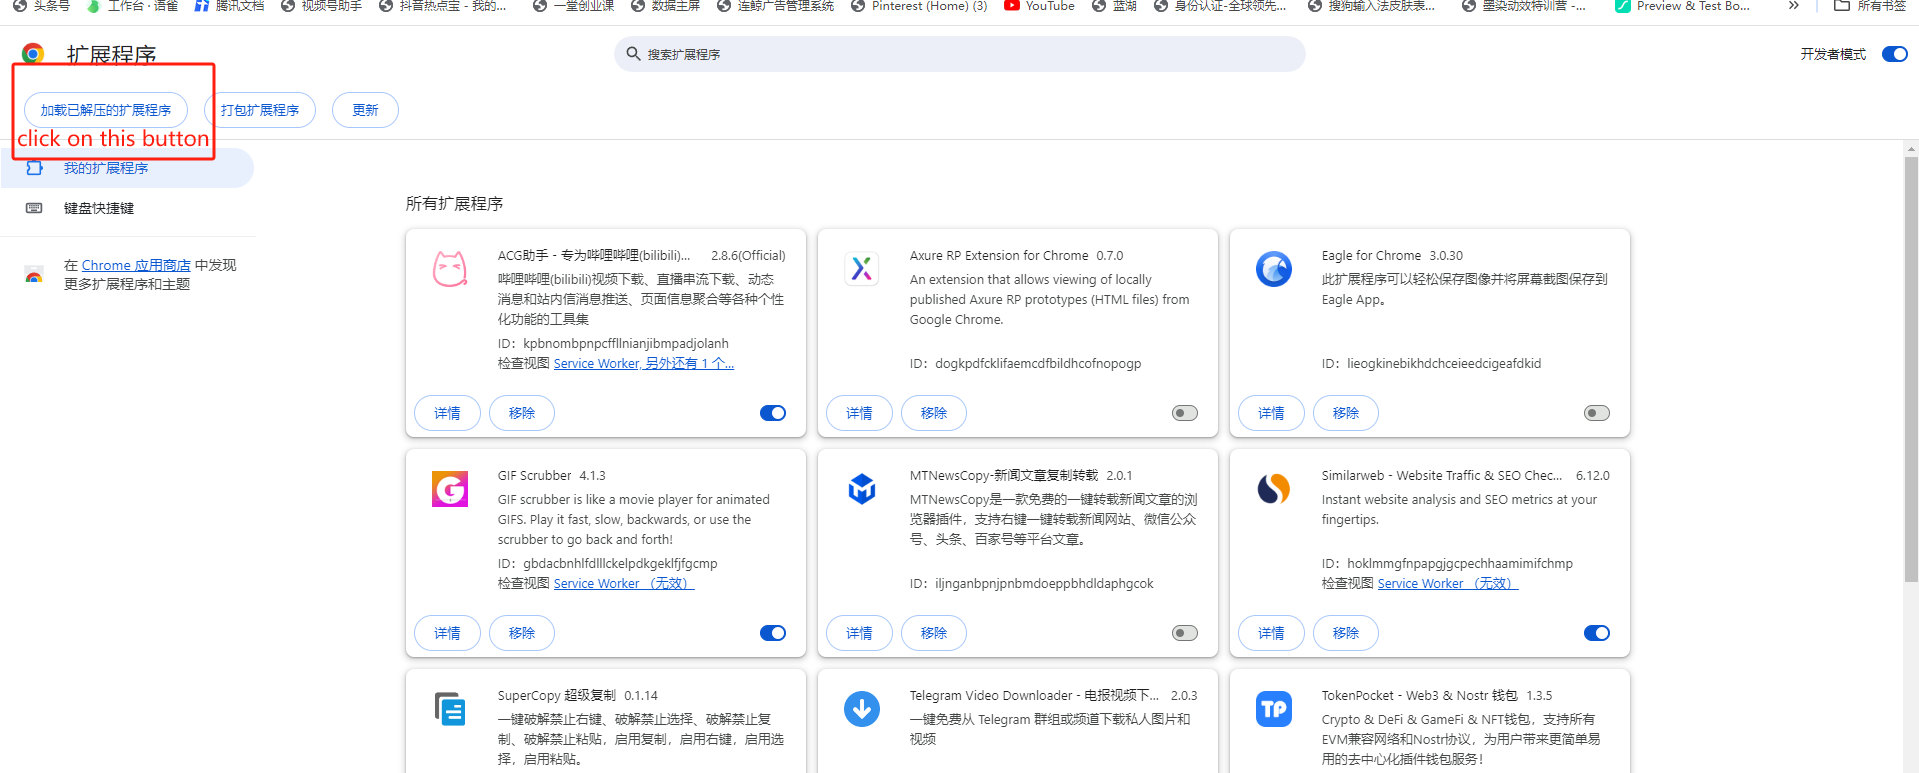1919x773 pixels.
Task: Click the keyboard icon beside 键盘快捷键
Action: point(34,208)
